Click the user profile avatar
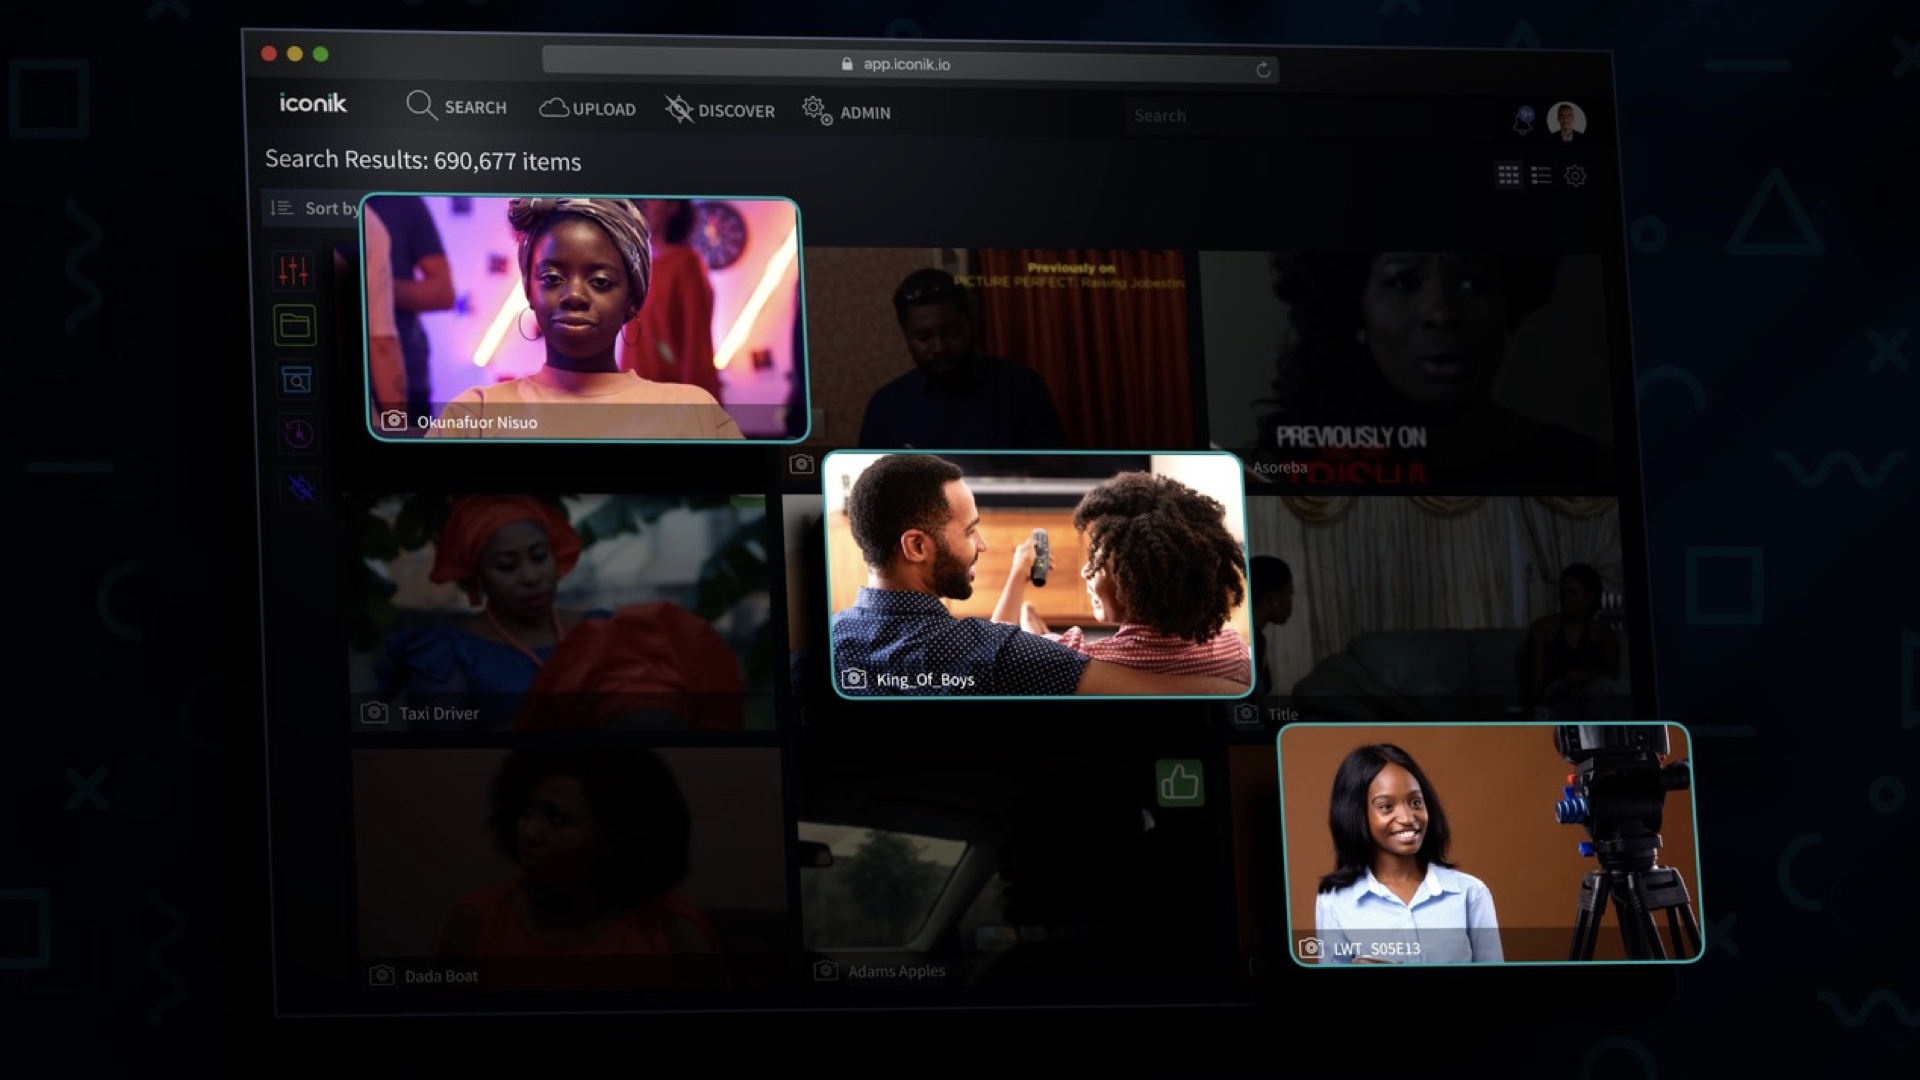 pyautogui.click(x=1566, y=121)
